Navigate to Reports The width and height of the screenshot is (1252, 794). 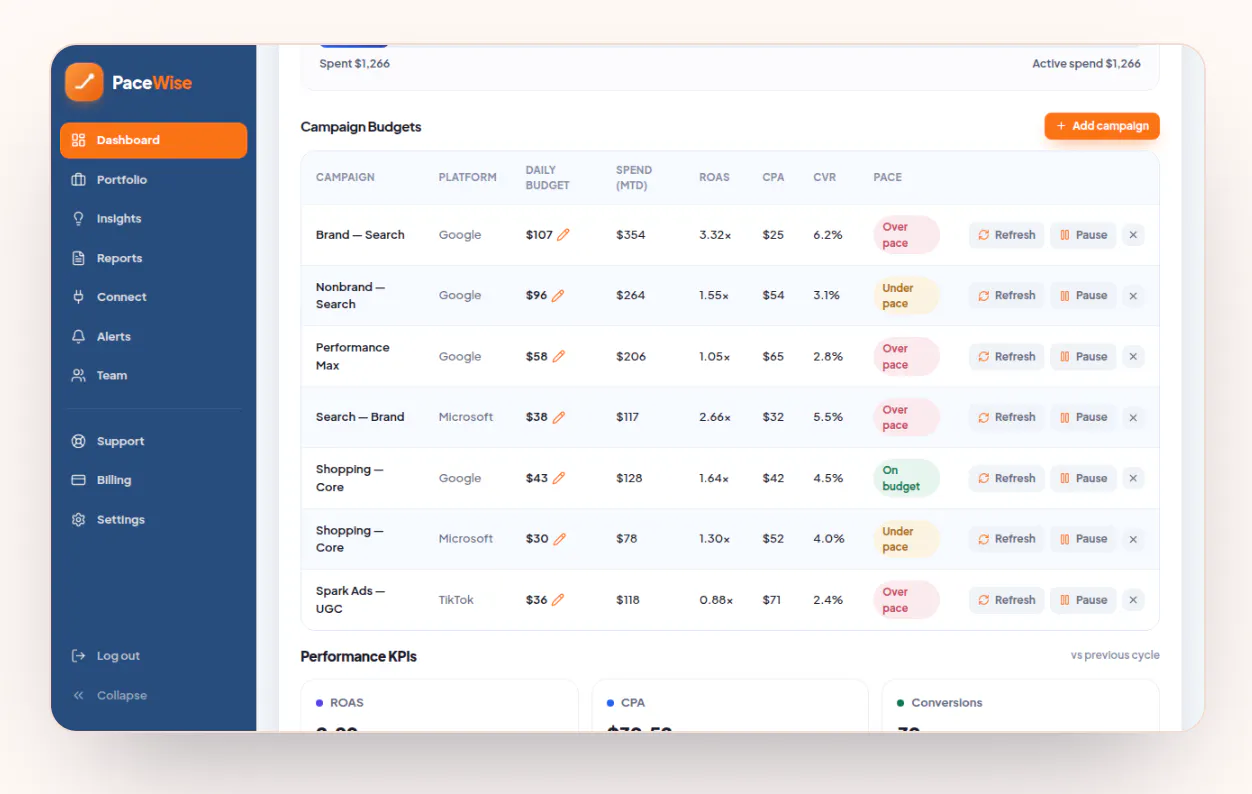[153, 258]
